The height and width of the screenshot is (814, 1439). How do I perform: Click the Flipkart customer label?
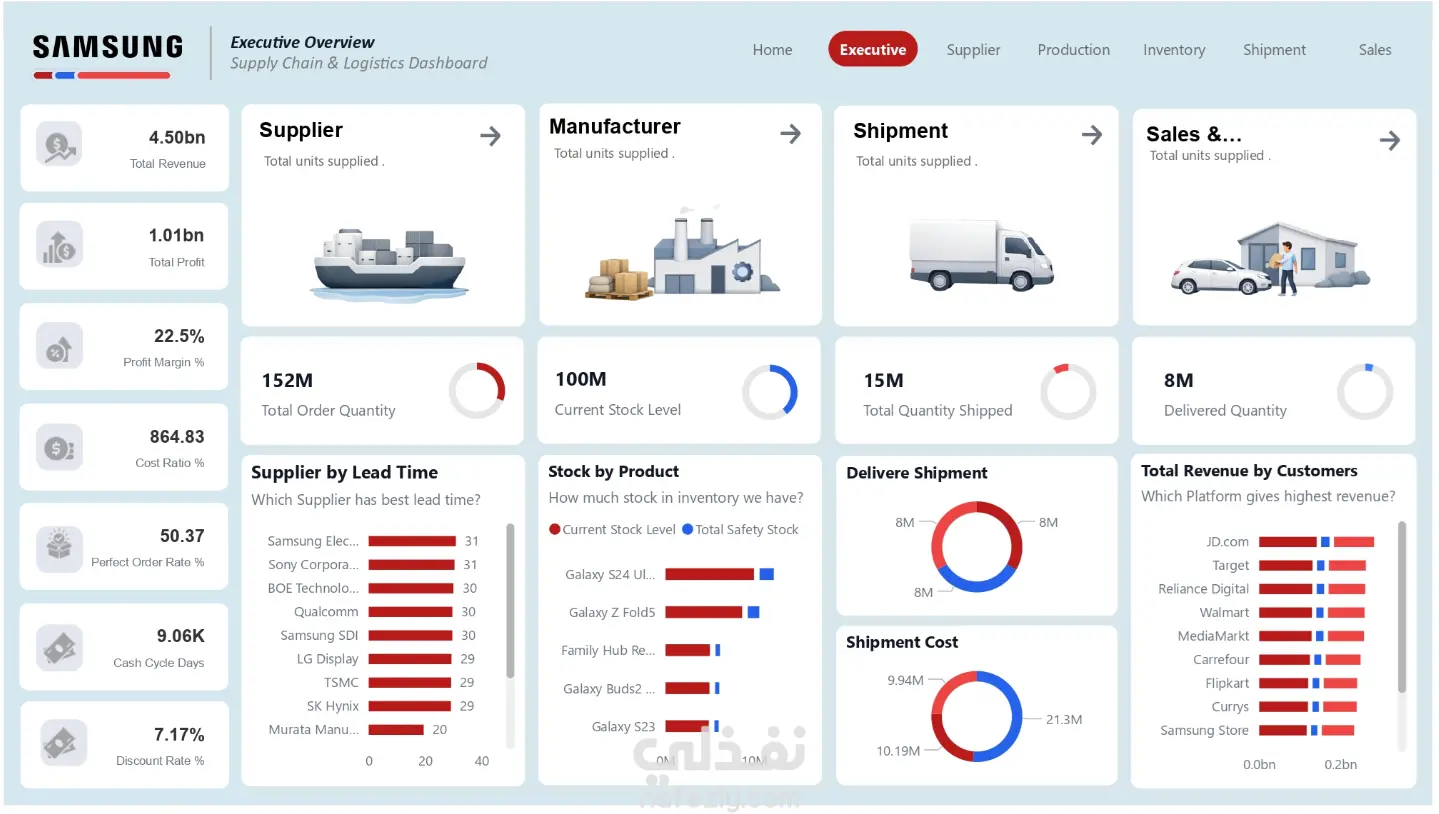click(1227, 684)
